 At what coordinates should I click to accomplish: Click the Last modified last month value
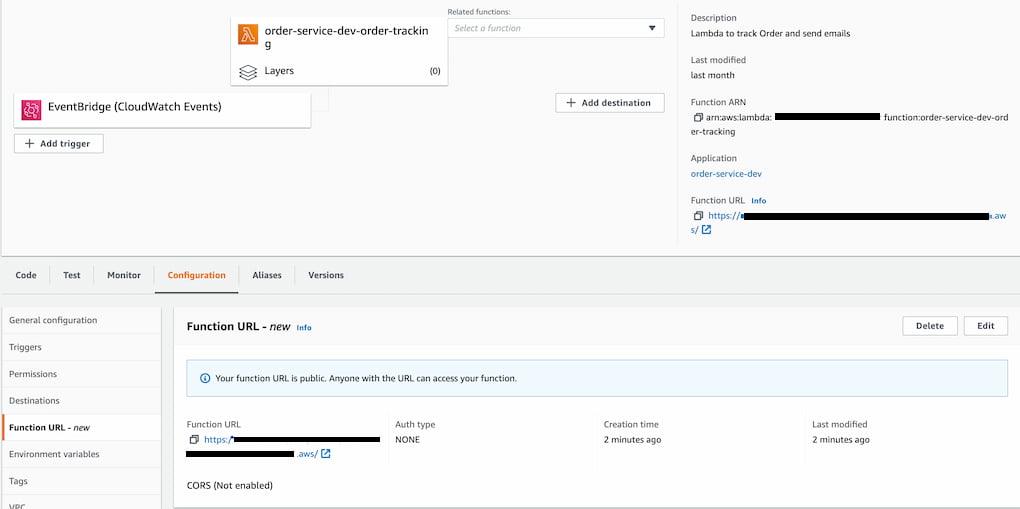point(712,75)
